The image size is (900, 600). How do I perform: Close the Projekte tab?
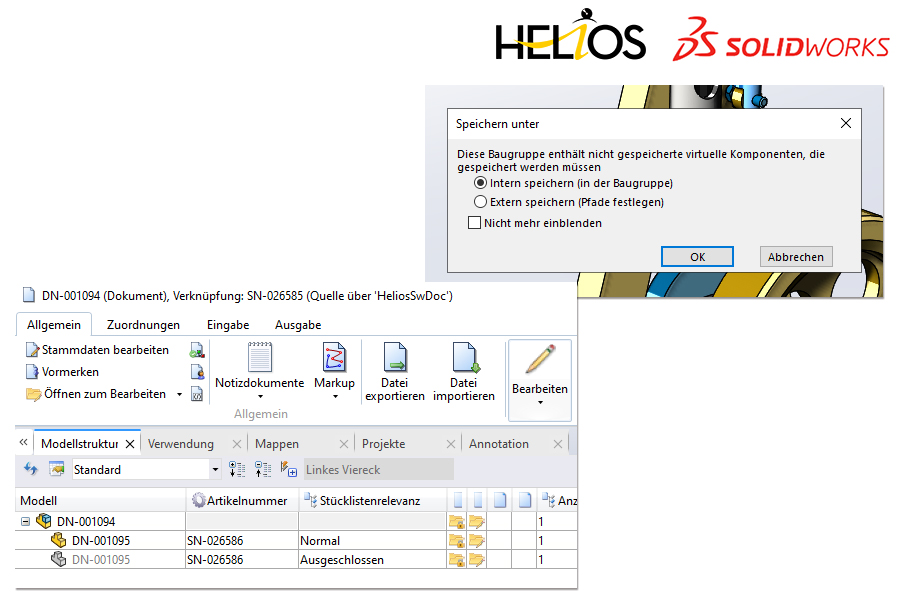[x=451, y=444]
